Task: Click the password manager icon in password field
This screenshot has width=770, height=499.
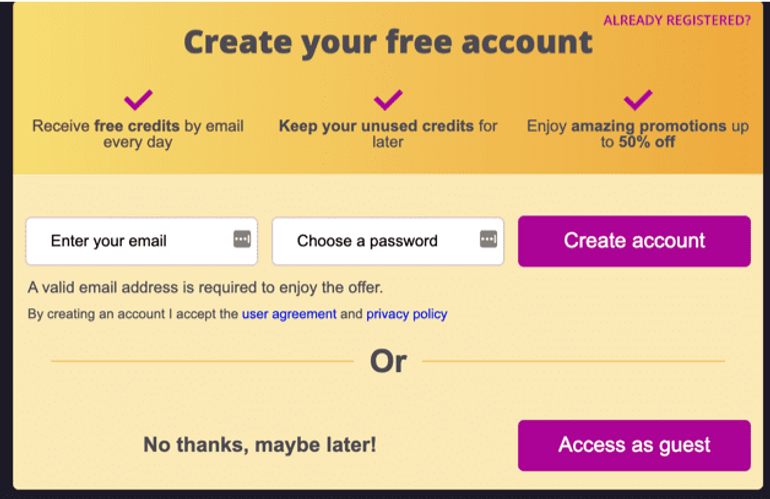Action: click(x=488, y=239)
